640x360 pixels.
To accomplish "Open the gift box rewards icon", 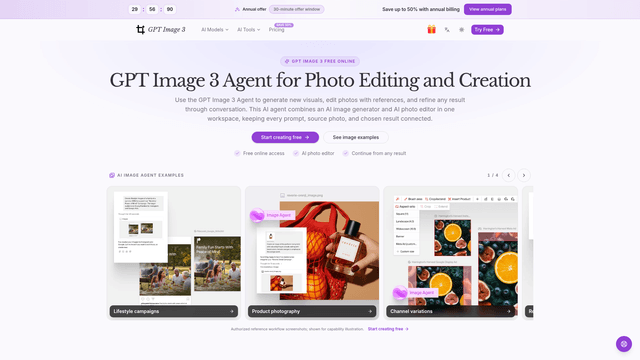I will coord(431,29).
